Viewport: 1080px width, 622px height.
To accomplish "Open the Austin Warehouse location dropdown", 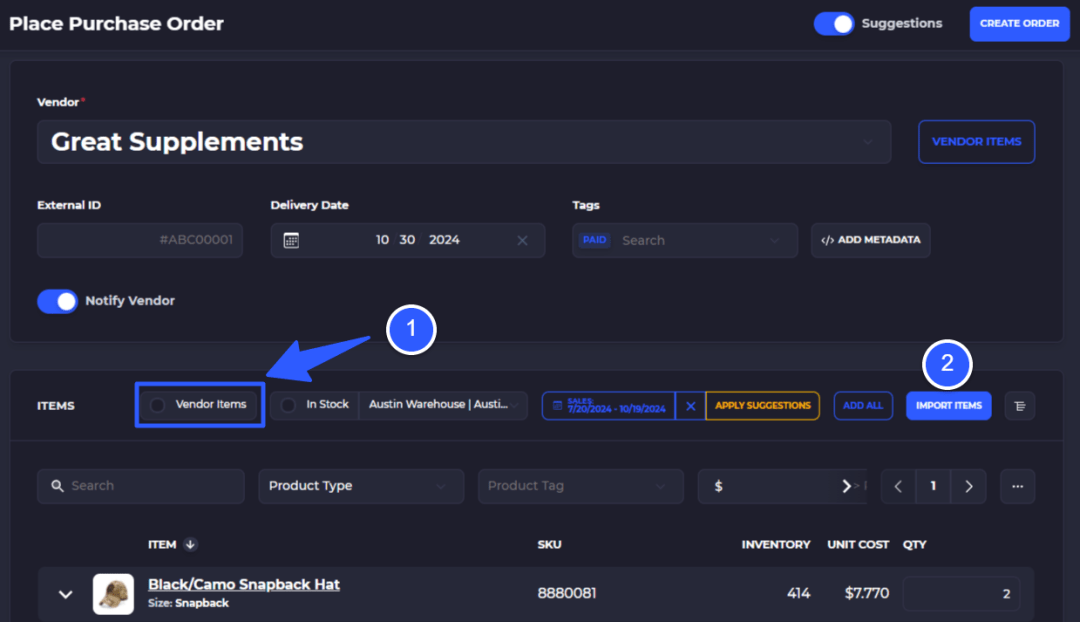I will coord(443,405).
